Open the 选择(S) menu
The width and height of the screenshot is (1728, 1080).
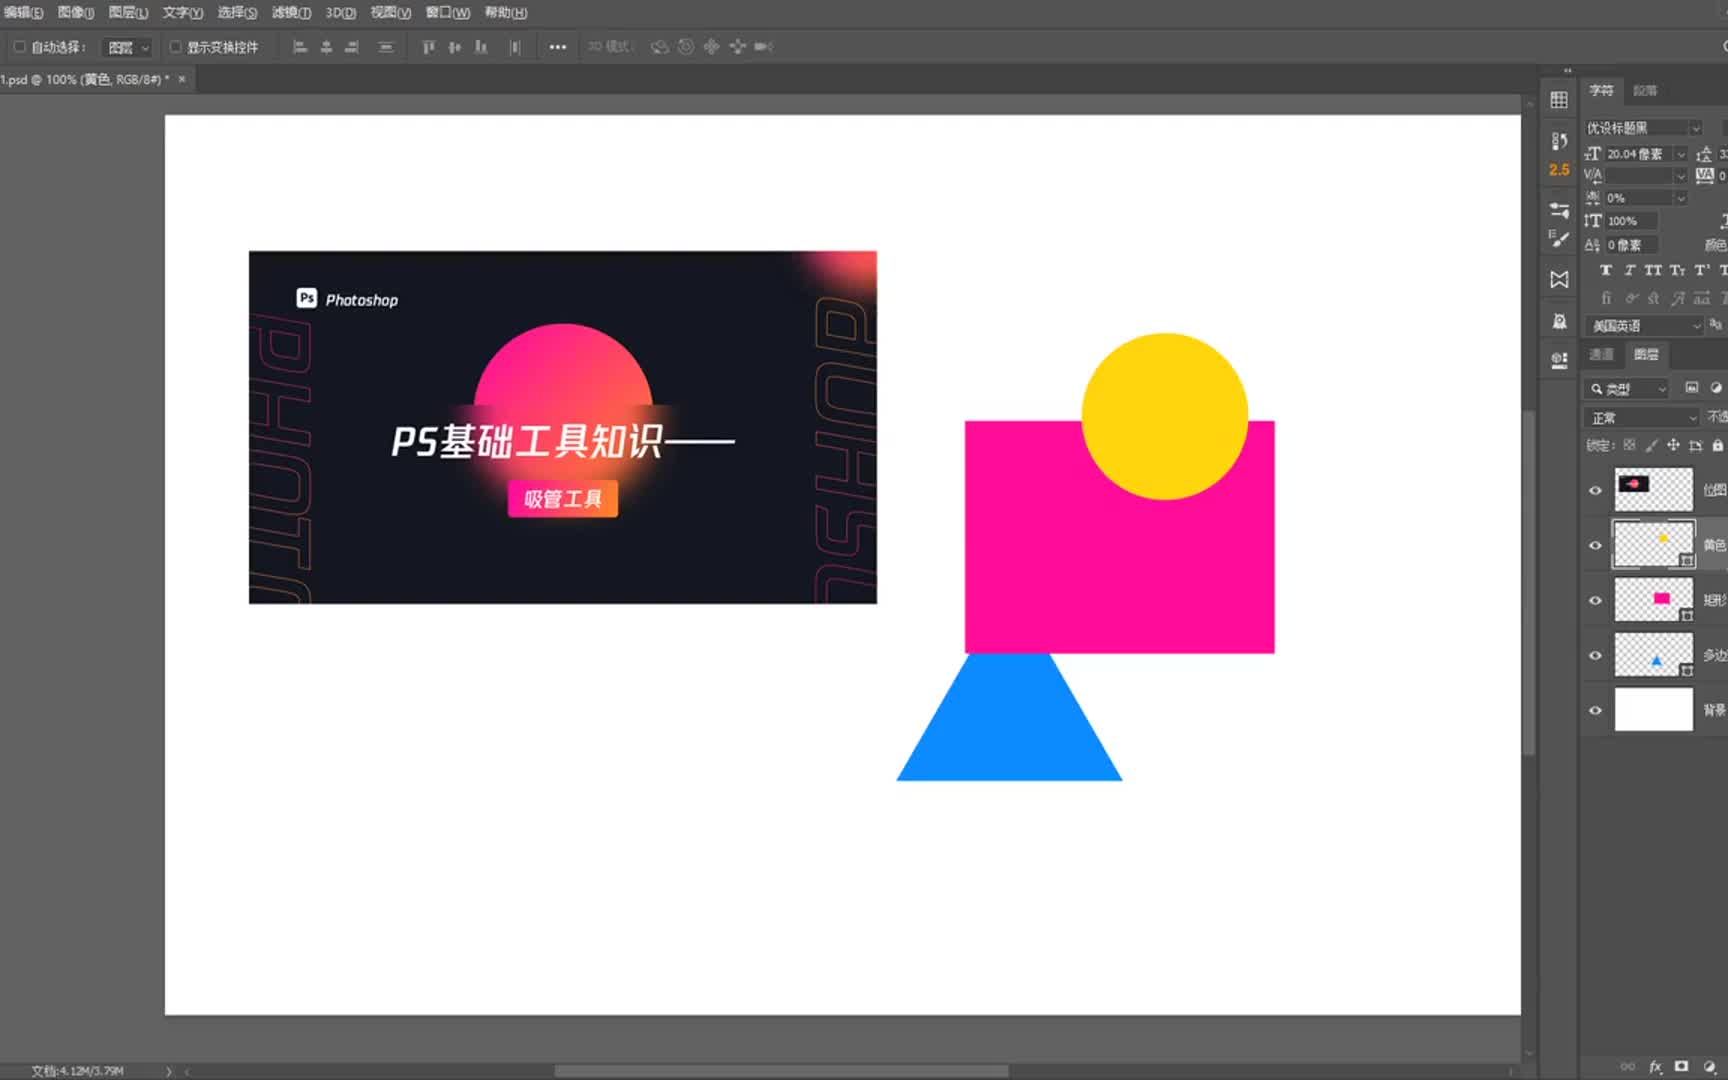[237, 13]
